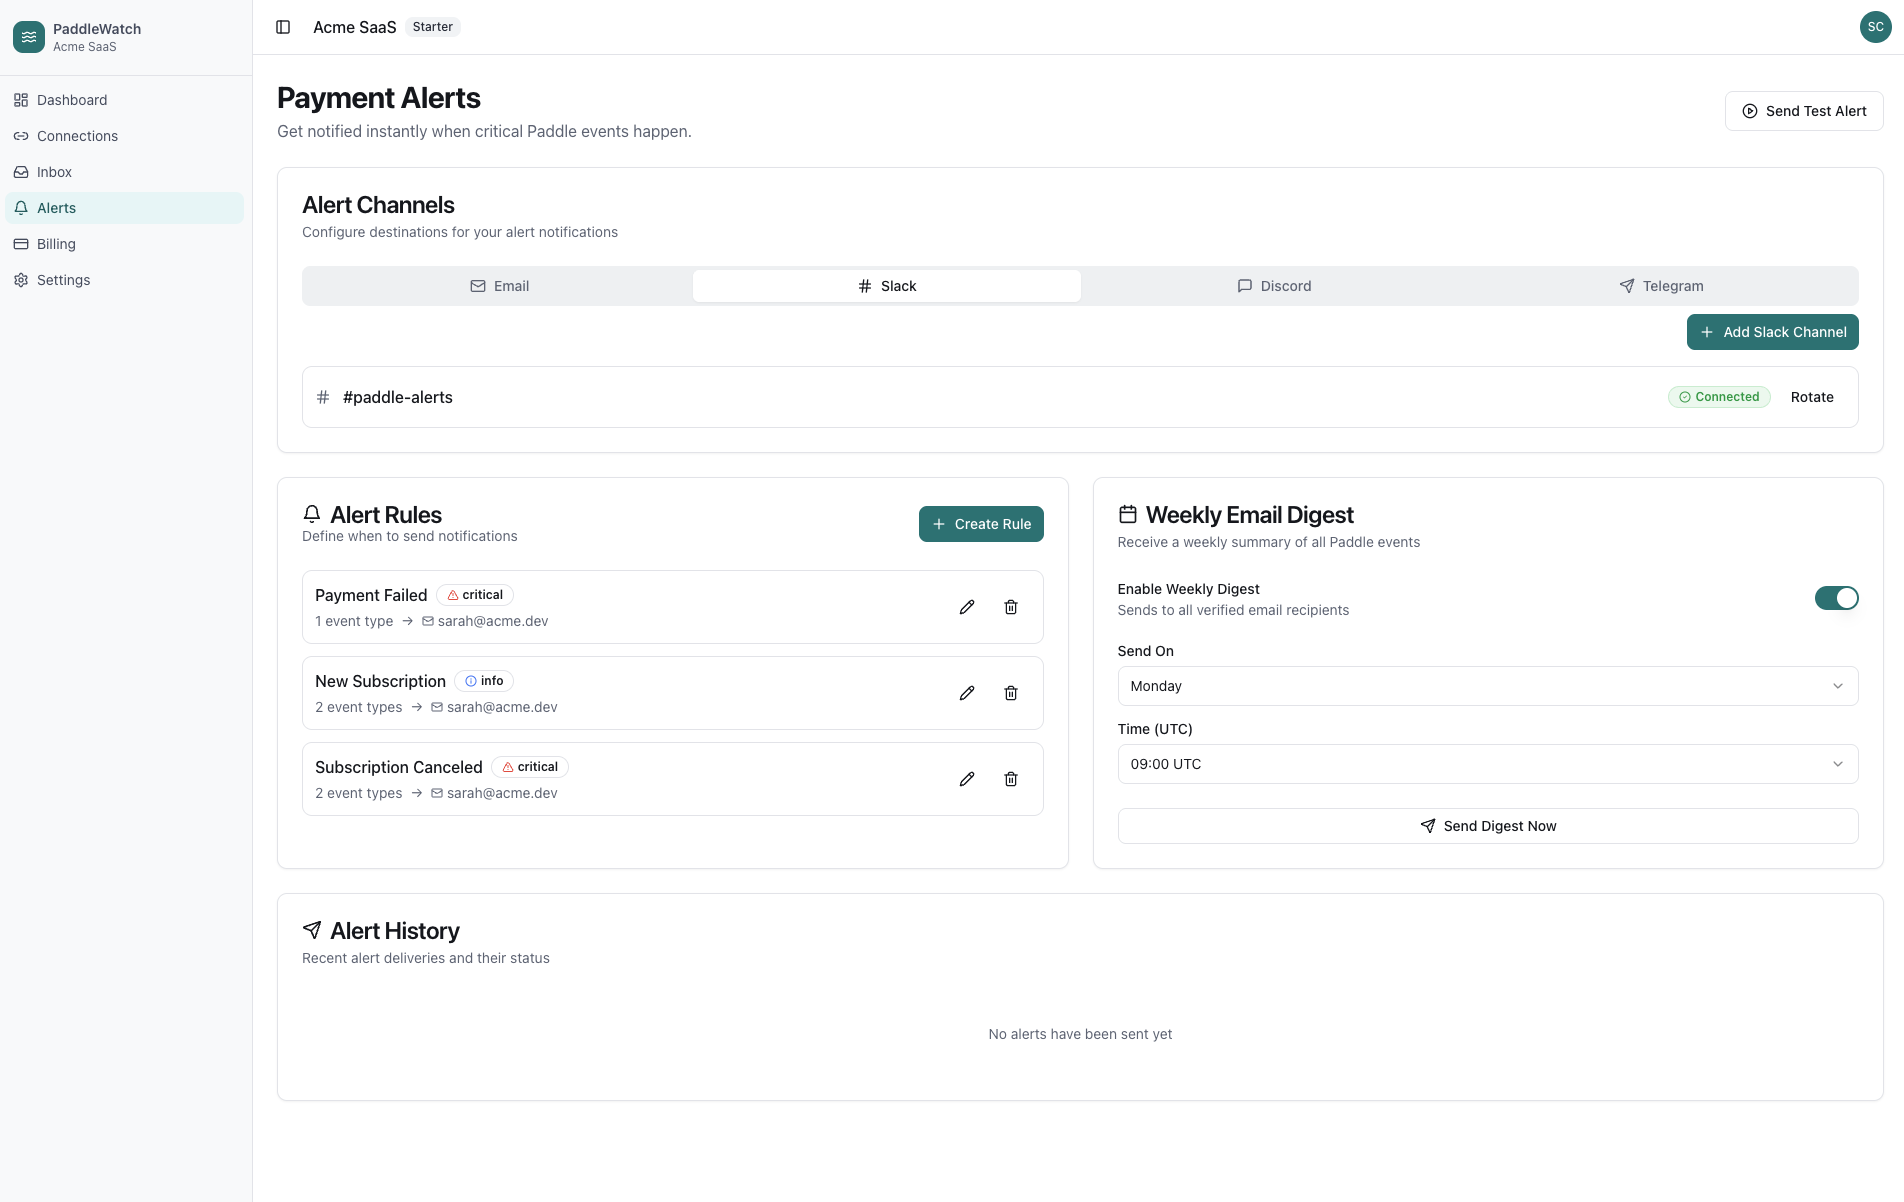Open Settings using the gear icon
Image resolution: width=1904 pixels, height=1202 pixels.
pos(21,280)
